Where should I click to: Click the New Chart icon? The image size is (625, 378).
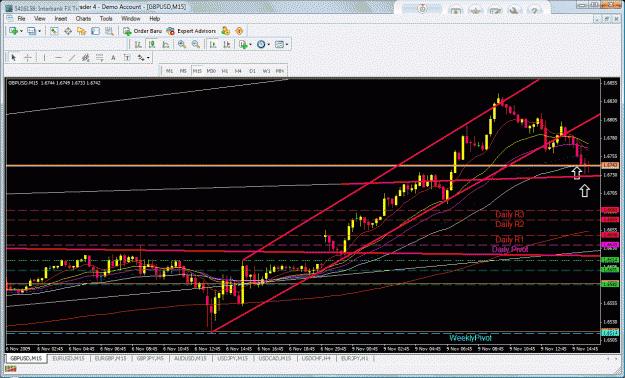tap(13, 31)
